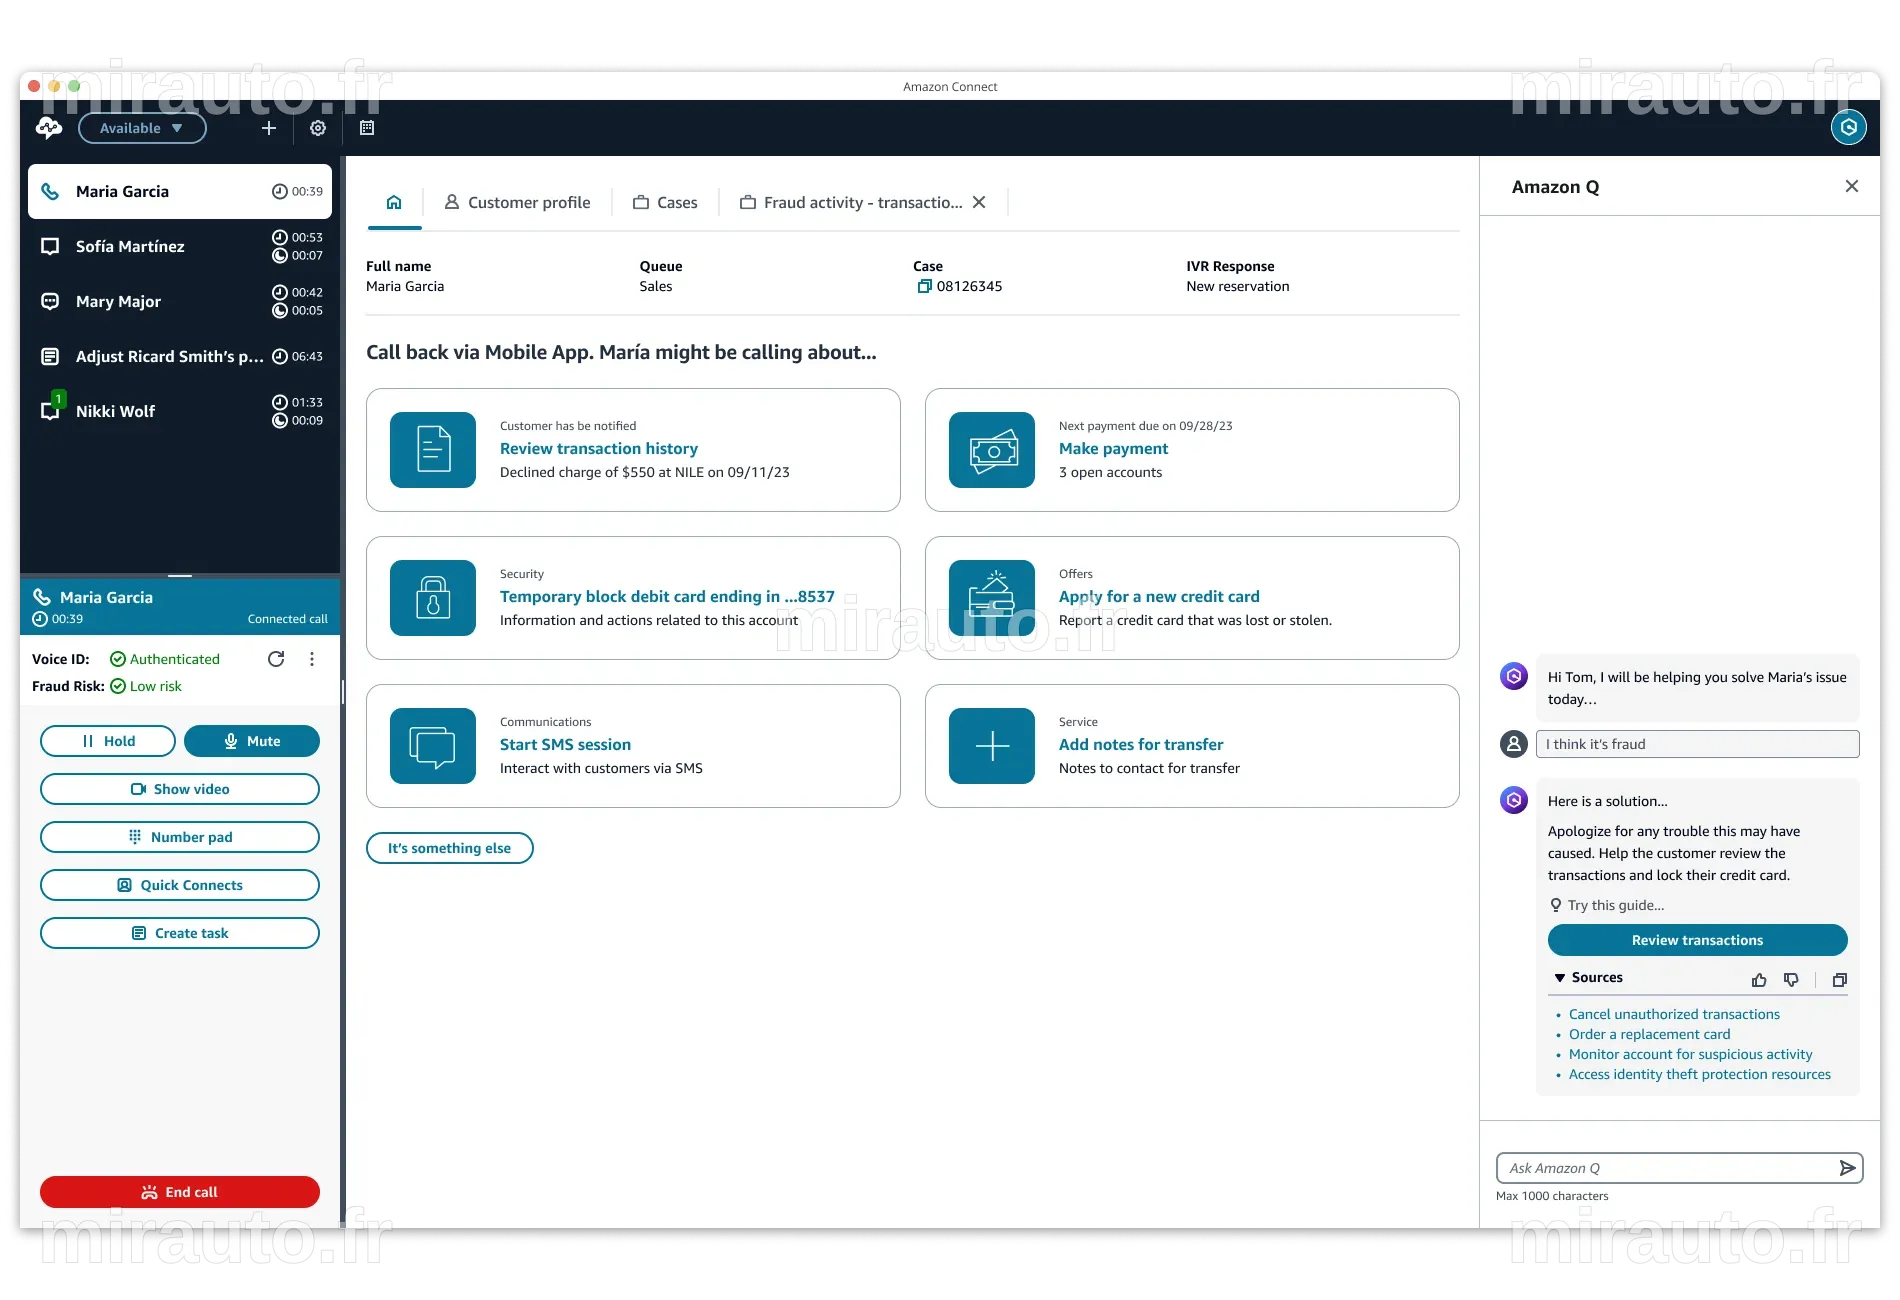1900x1300 pixels.
Task: Open Start SMS session link
Action: [x=565, y=745]
